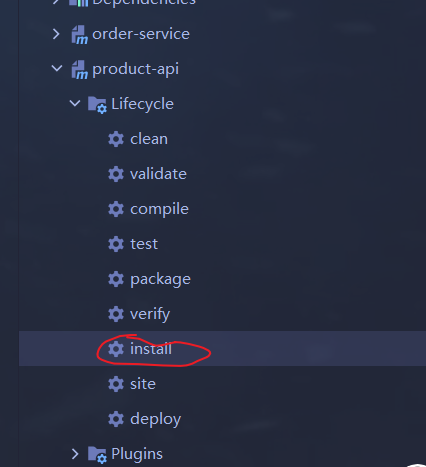Click the gear icon next to verify
426x467 pixels.
click(x=116, y=314)
